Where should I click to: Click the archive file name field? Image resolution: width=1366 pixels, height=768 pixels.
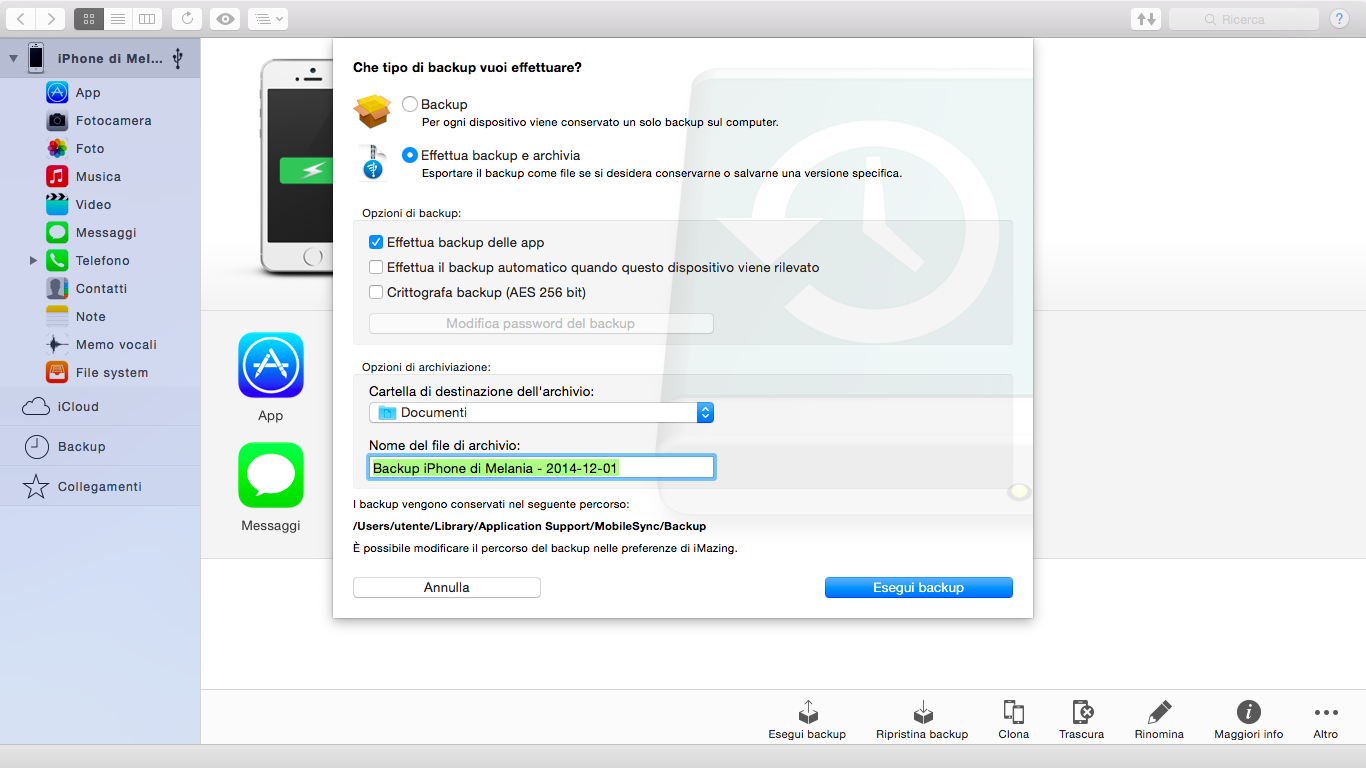541,467
